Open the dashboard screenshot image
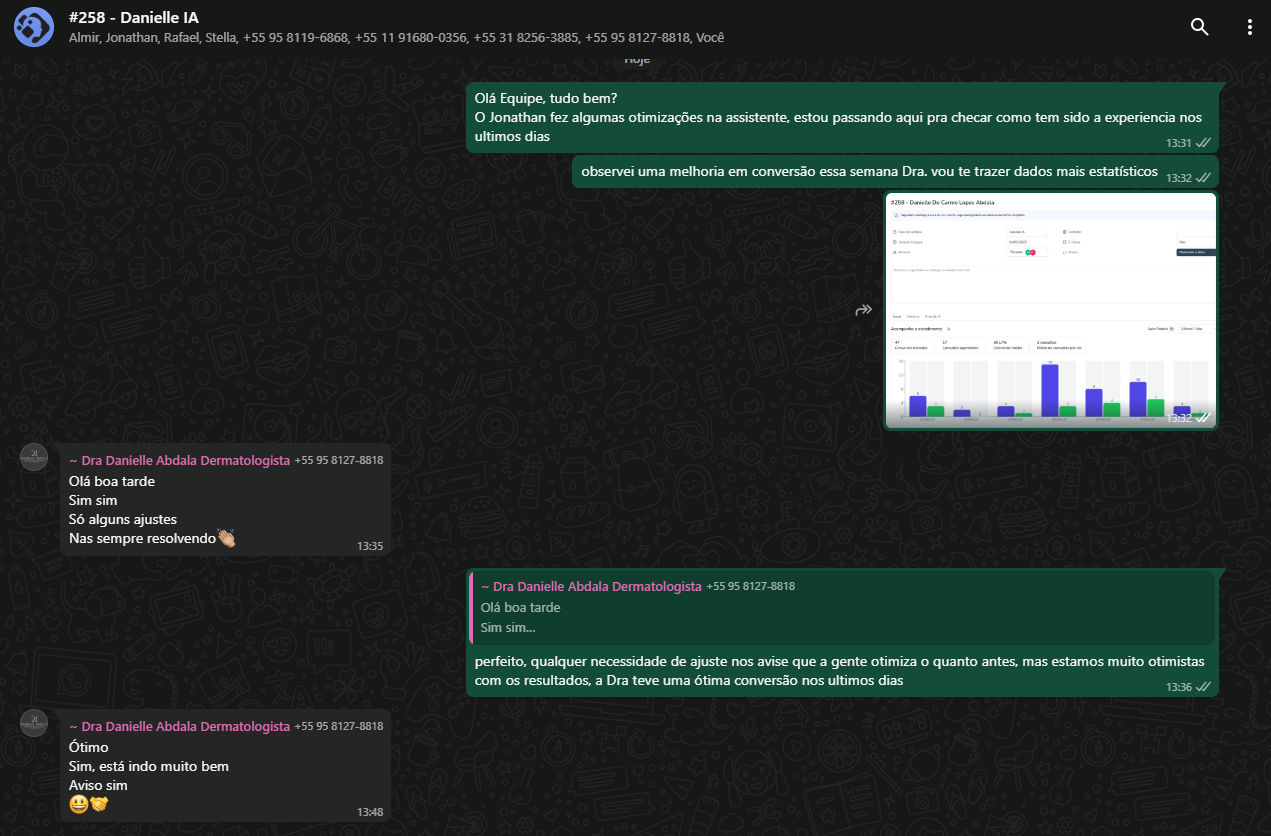This screenshot has width=1271, height=836. (1050, 310)
